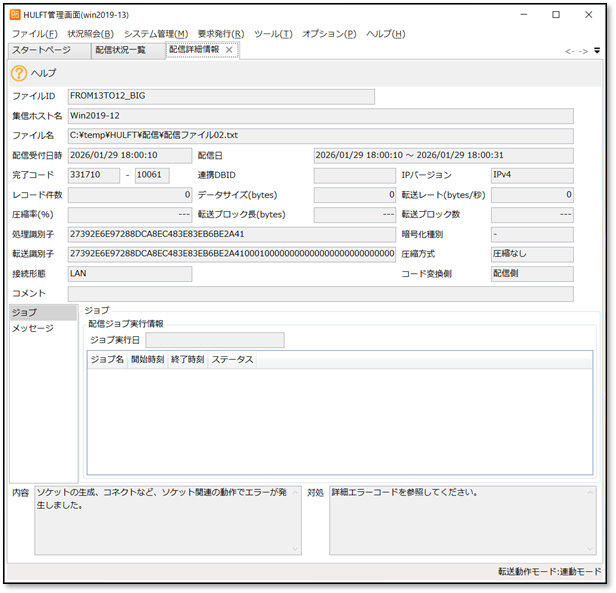This screenshot has width=616, height=593.
Task: Open the ファイル(F) menu
Action: coord(34,34)
